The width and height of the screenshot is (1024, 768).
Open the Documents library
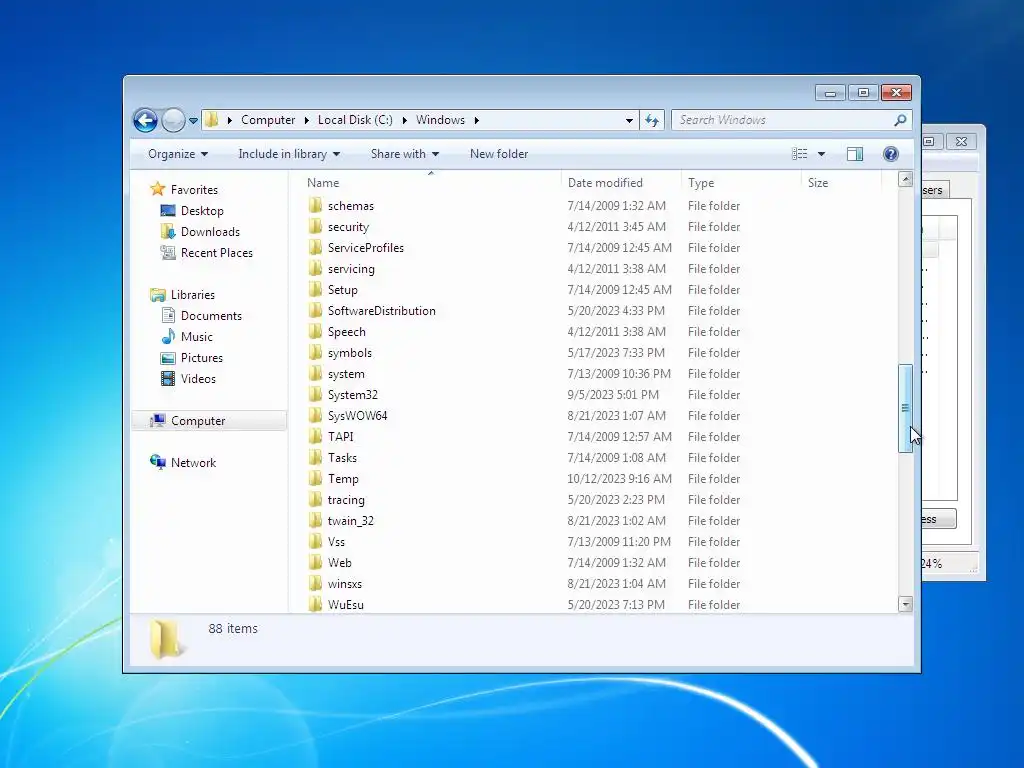(211, 315)
